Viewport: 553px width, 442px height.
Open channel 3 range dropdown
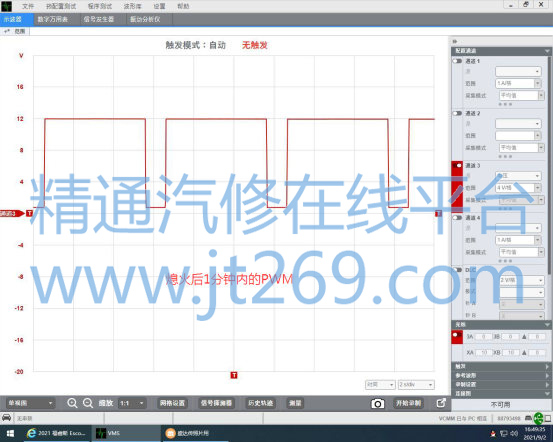[x=518, y=188]
